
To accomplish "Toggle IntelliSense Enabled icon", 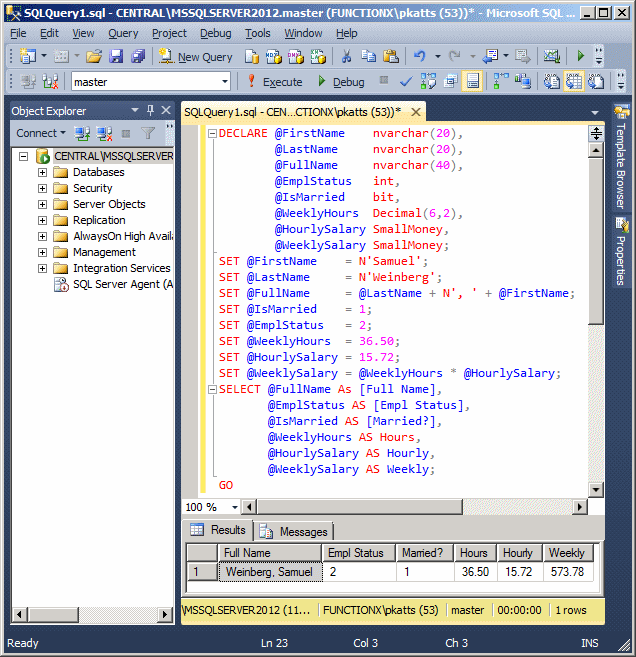I will pyautogui.click(x=473, y=81).
